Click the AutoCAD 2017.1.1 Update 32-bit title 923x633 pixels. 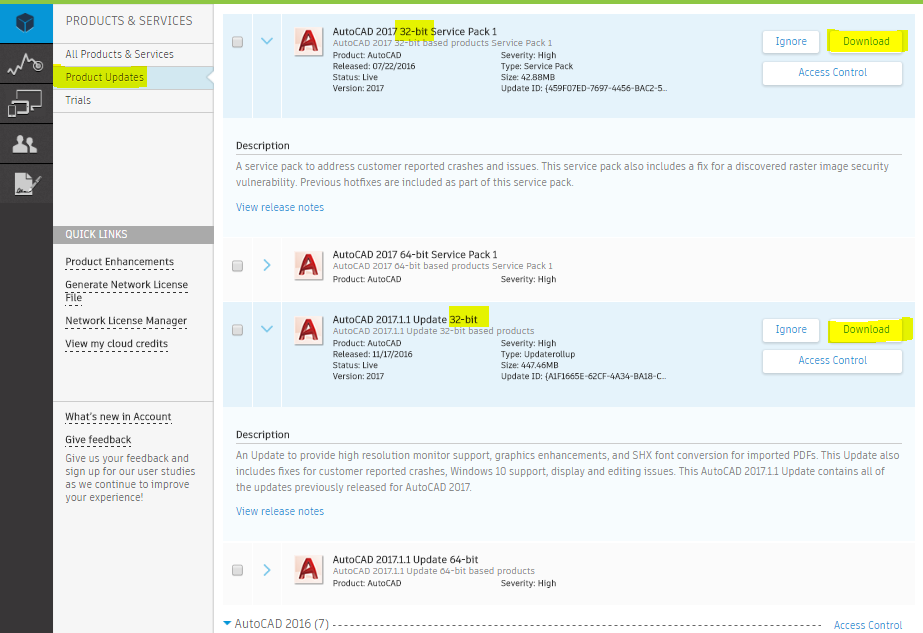[x=405, y=319]
